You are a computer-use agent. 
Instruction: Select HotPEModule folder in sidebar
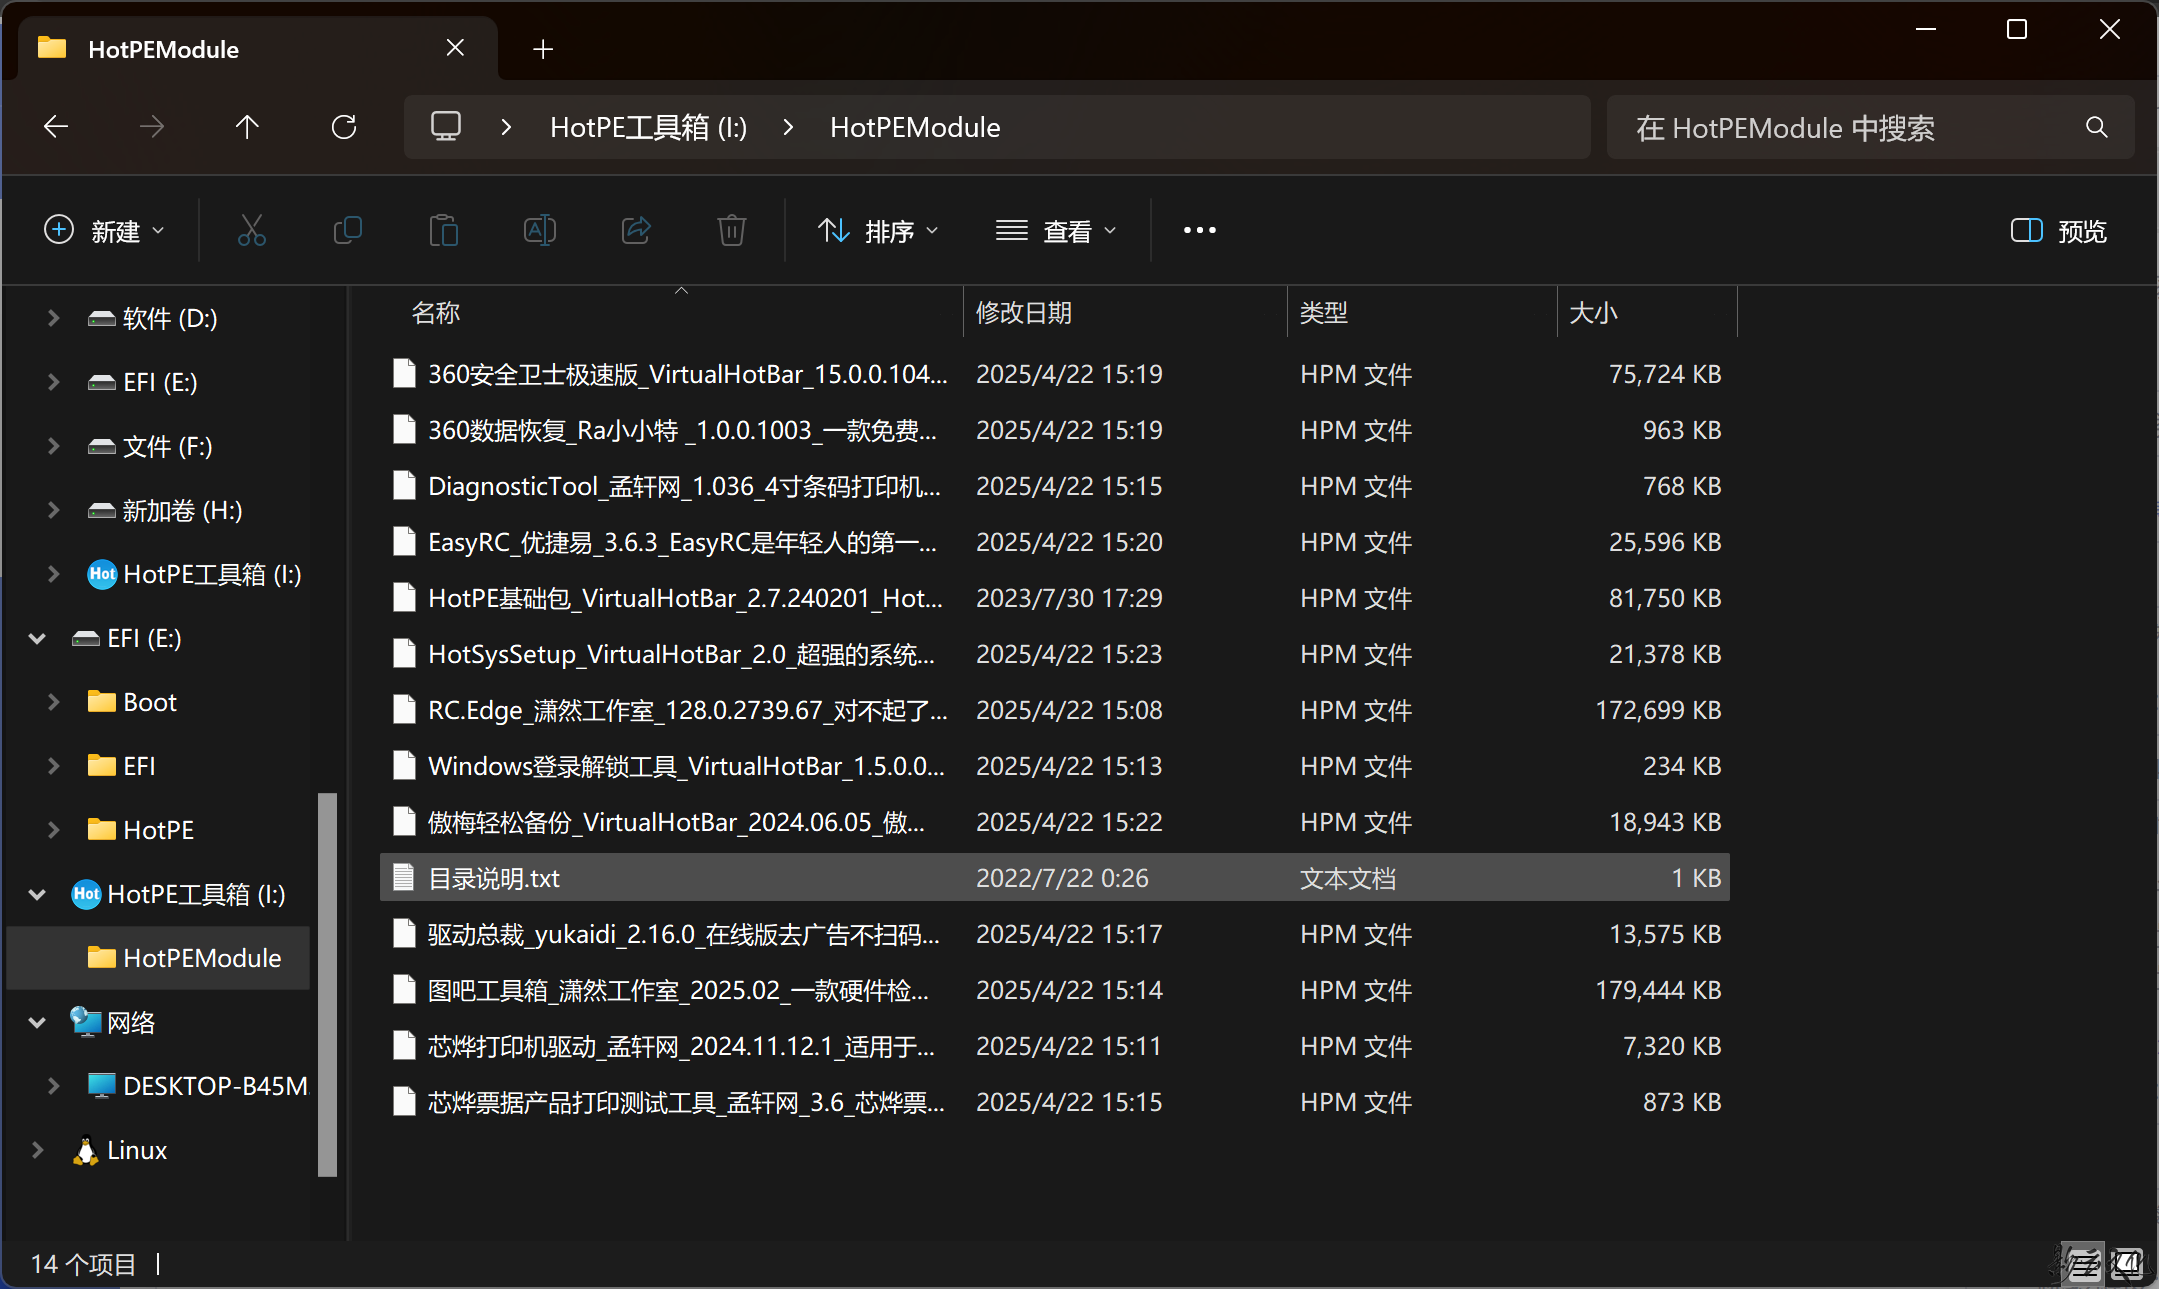(x=159, y=958)
